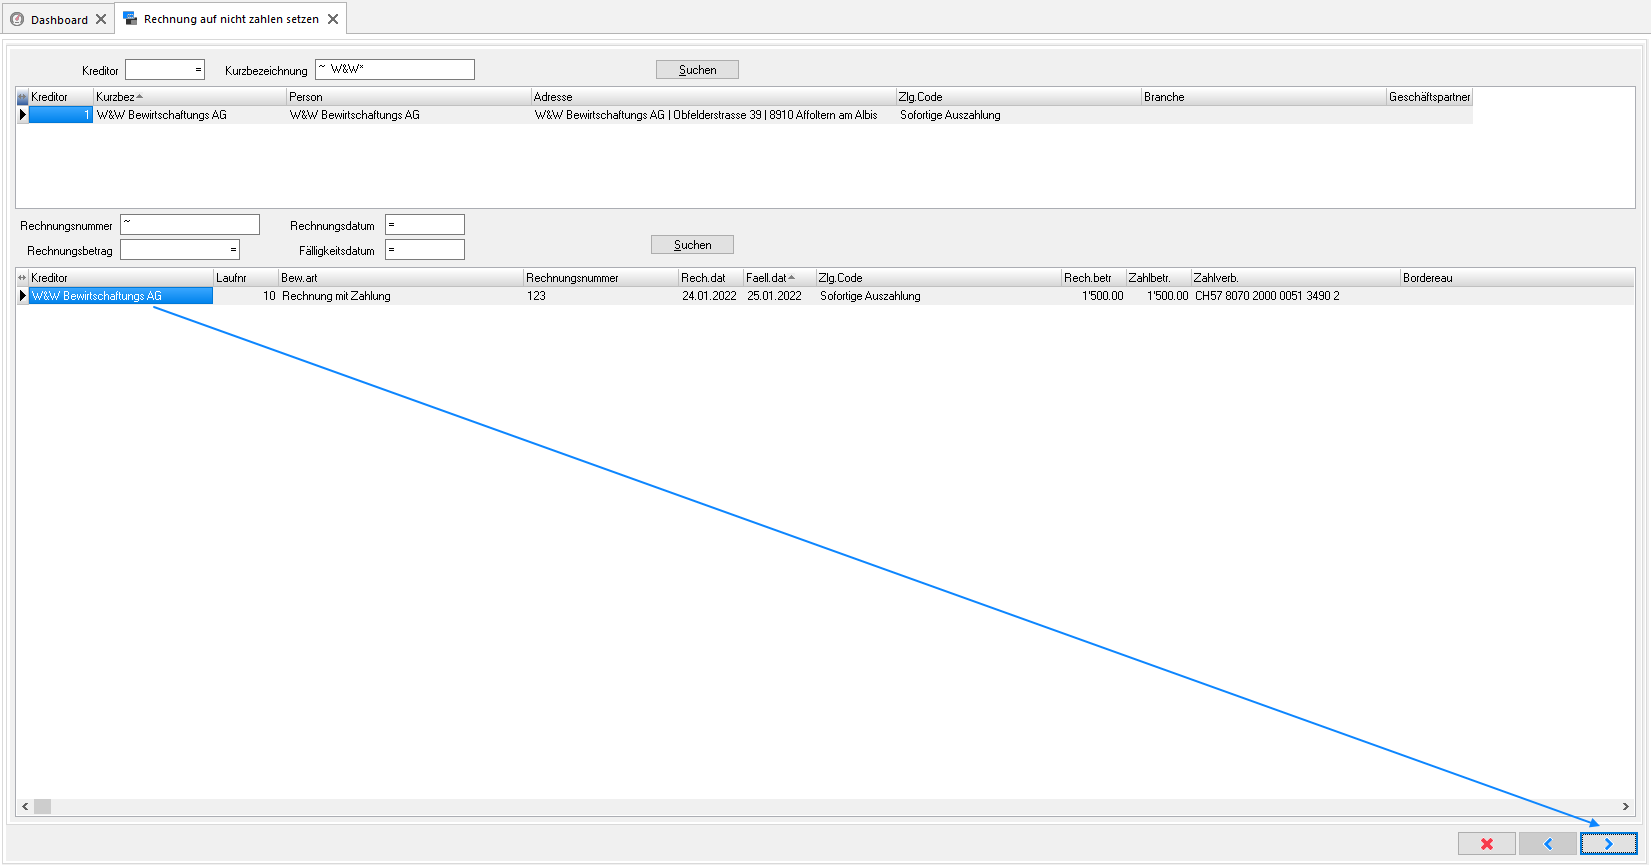Click the Zahlverb. column header
The height and width of the screenshot is (867, 1651).
tap(1295, 278)
